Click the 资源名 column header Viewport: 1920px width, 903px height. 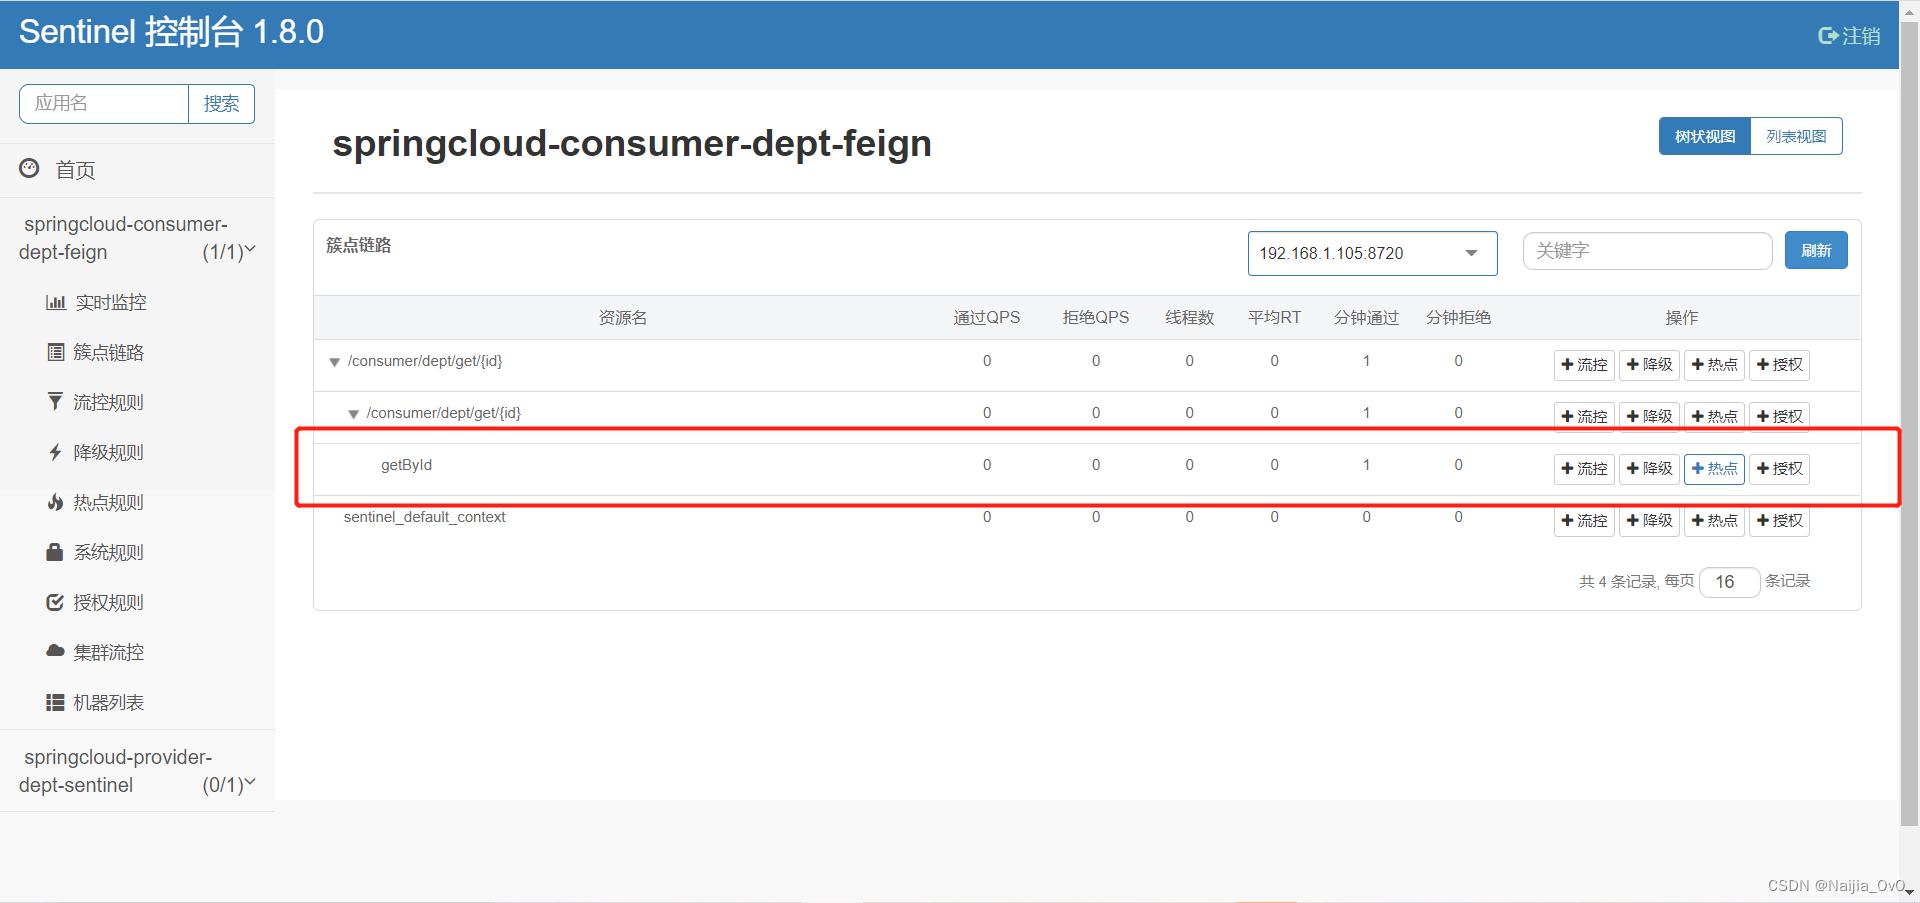point(623,317)
